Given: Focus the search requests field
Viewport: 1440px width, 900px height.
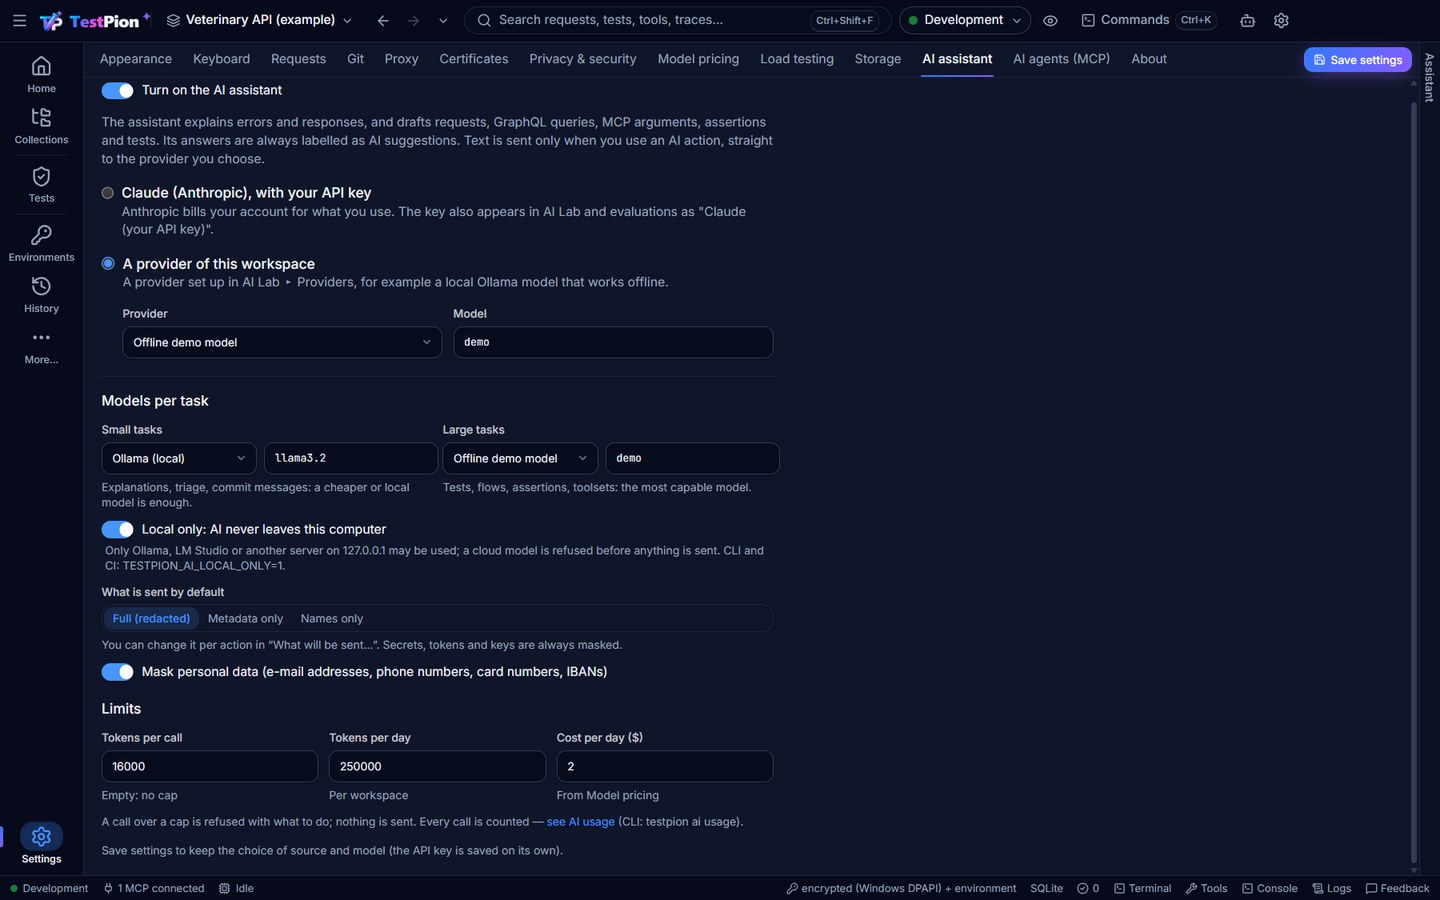Looking at the screenshot, I should pos(678,20).
